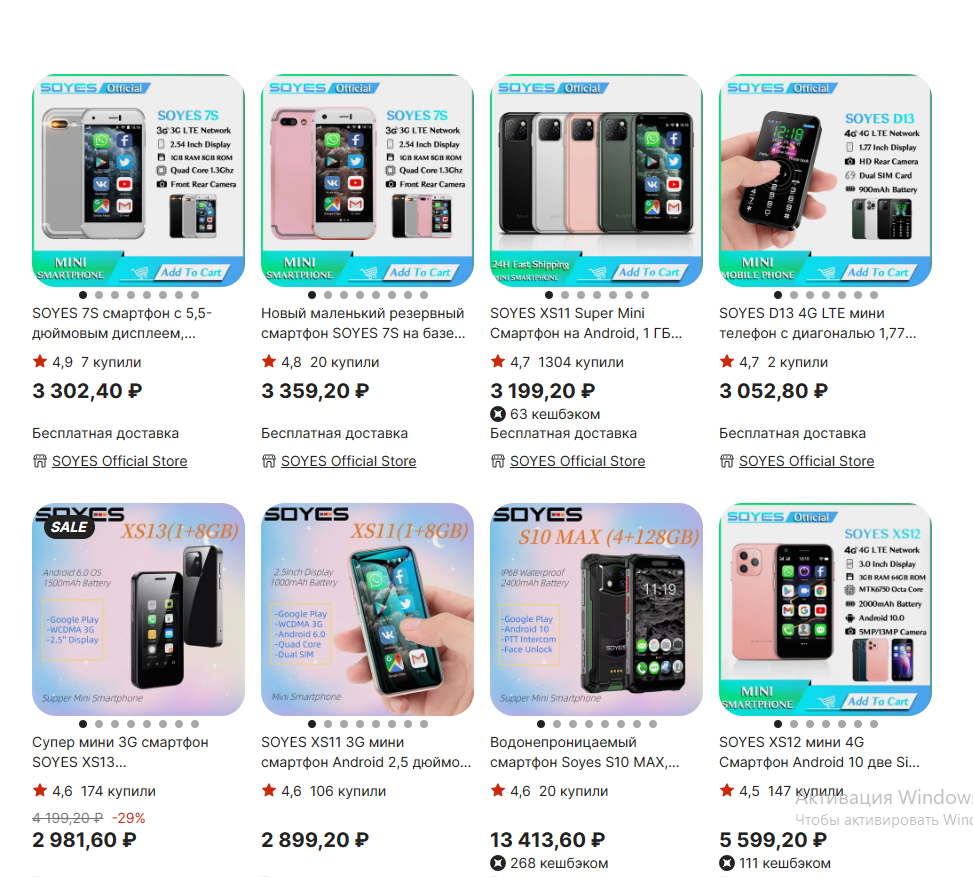973x877 pixels.
Task: Click store icon under XS11 Super Mini product
Action: (498, 461)
